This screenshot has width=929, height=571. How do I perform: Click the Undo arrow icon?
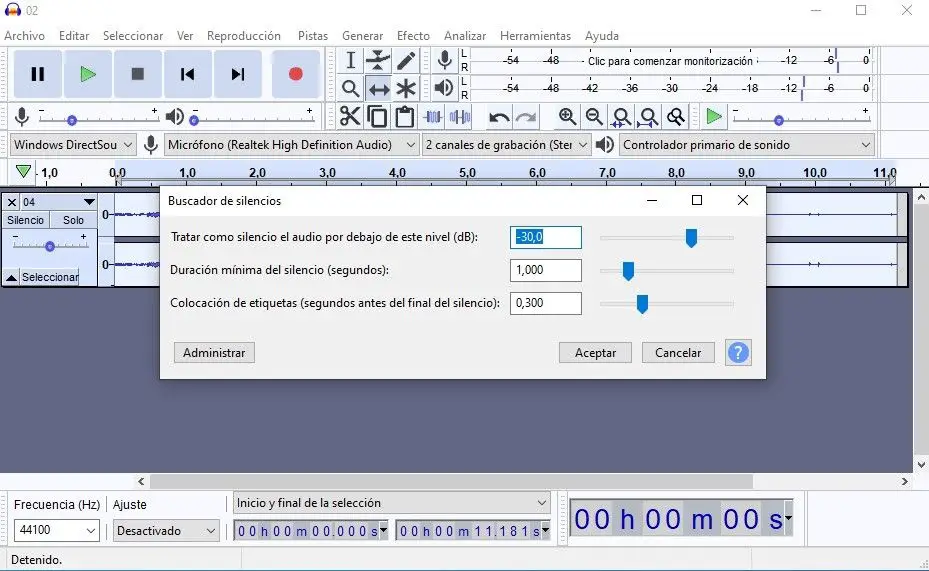[x=499, y=117]
